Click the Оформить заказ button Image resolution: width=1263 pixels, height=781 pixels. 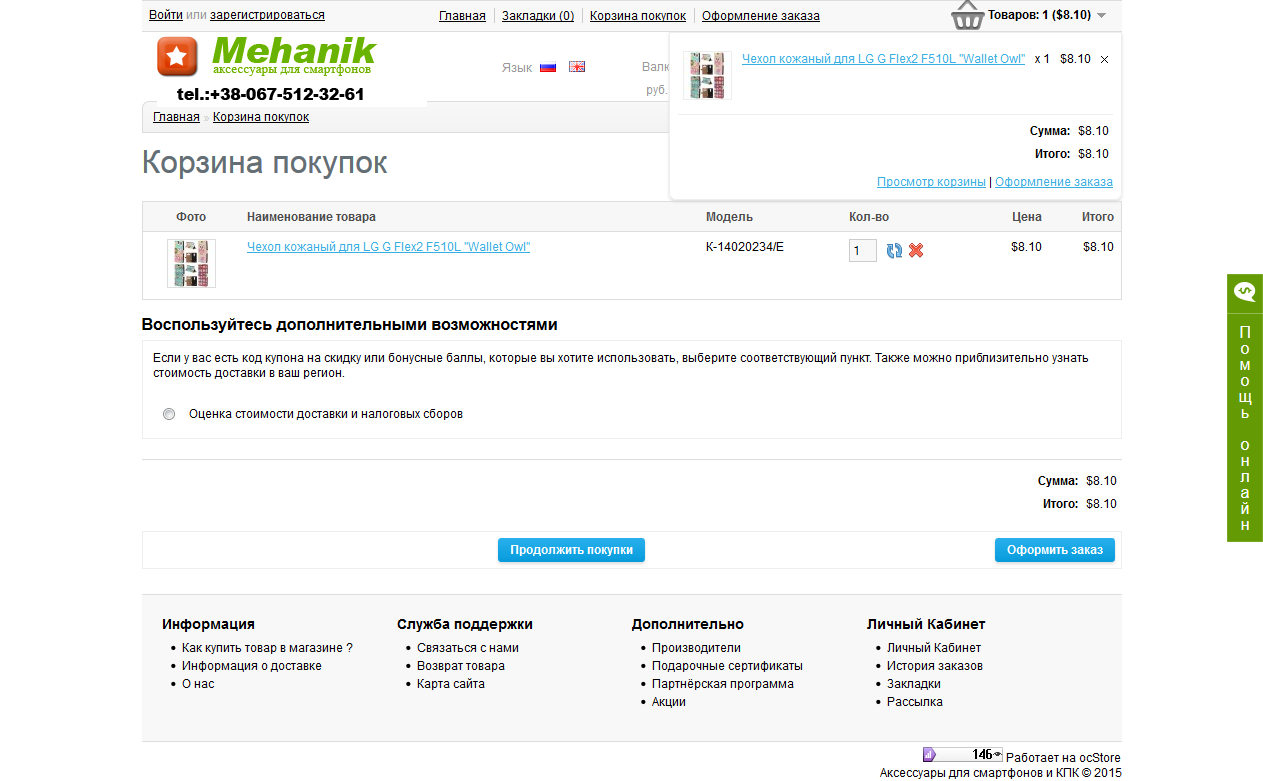pyautogui.click(x=1054, y=550)
